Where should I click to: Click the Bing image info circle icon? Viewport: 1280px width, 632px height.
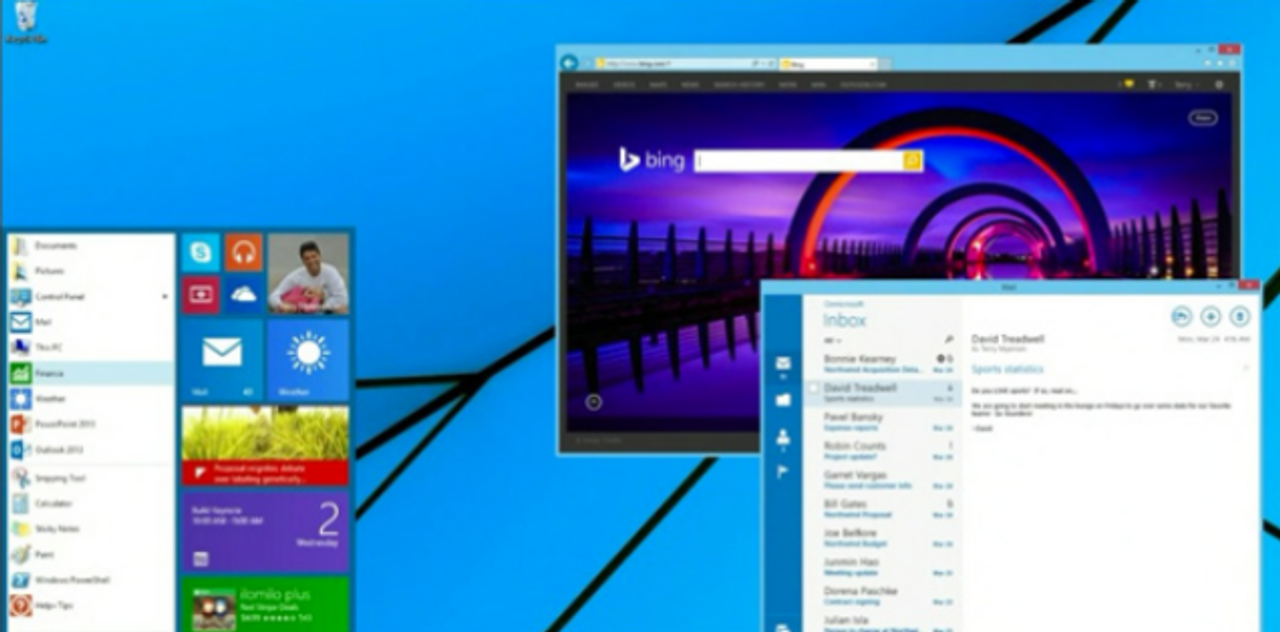tap(594, 401)
